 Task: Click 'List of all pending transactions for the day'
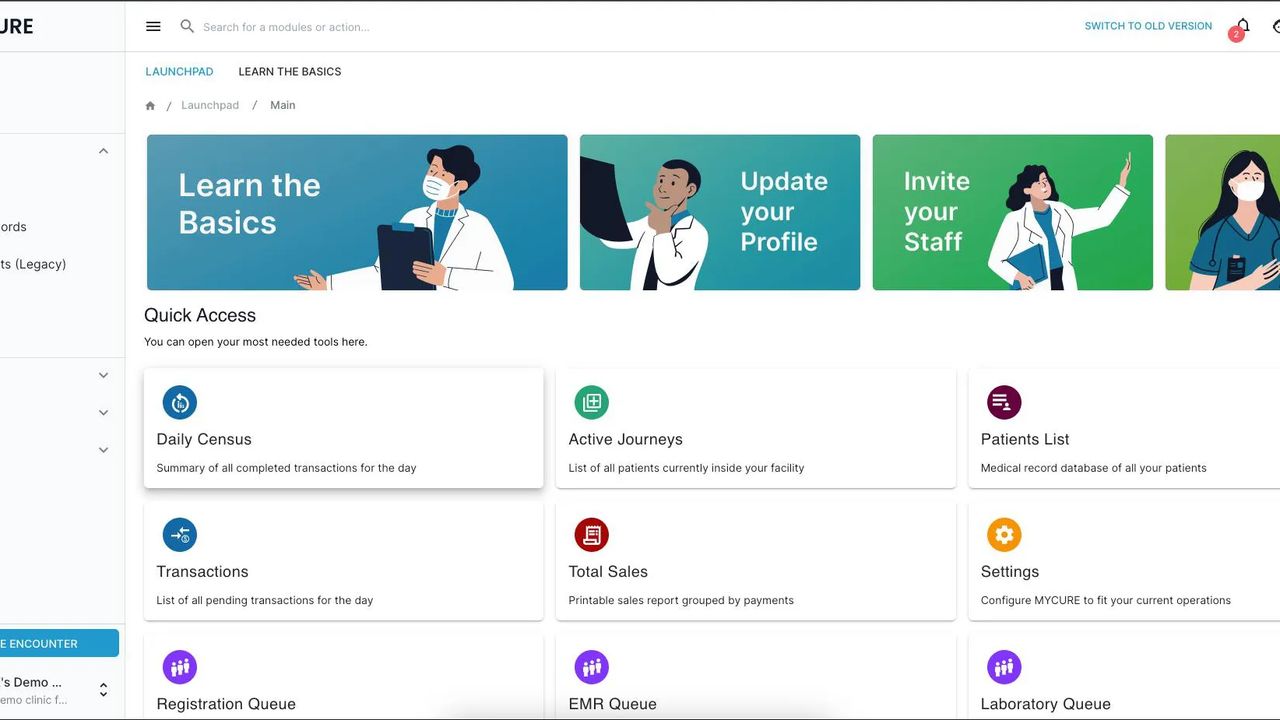pos(265,601)
